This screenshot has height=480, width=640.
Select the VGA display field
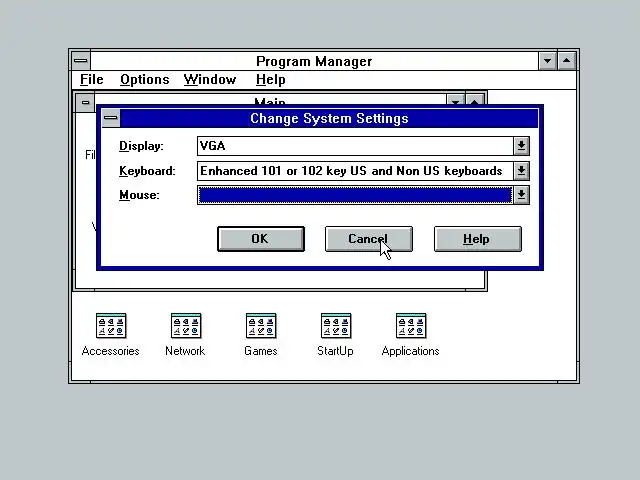[x=355, y=146]
